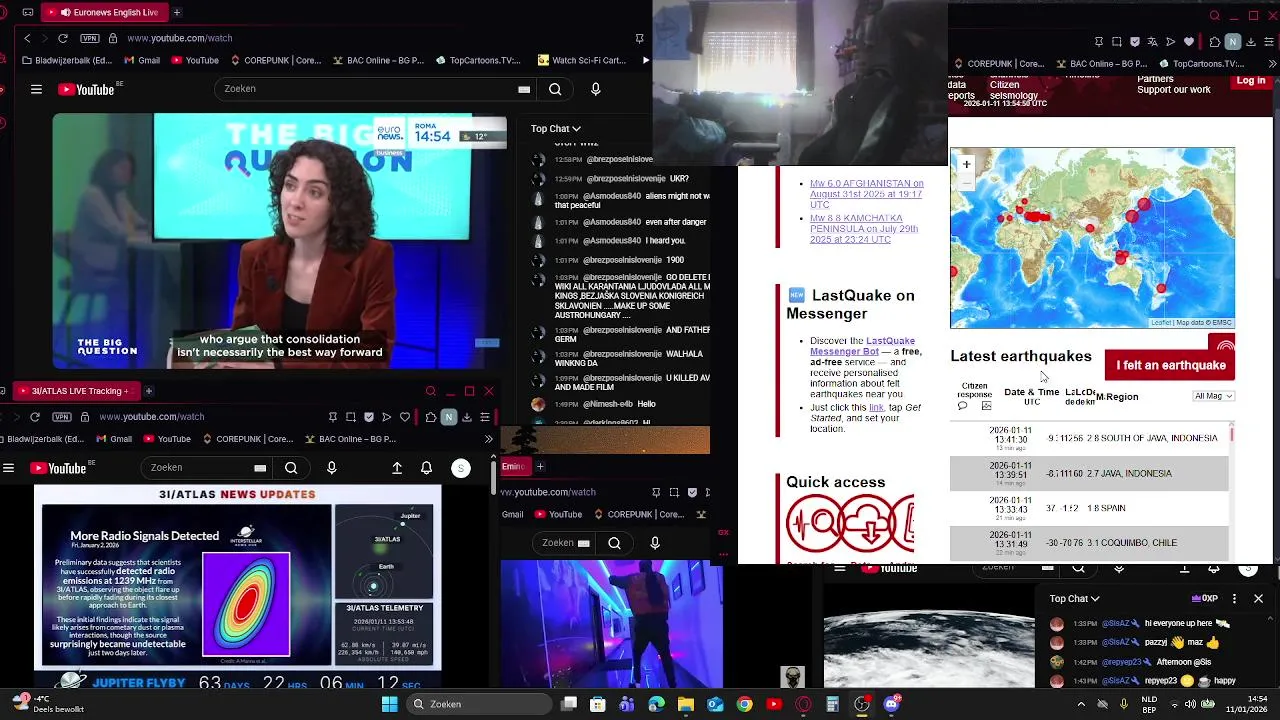Screen dimensions: 1280x720
Task: Add new tab beside Eminem tab
Action: pos(540,466)
